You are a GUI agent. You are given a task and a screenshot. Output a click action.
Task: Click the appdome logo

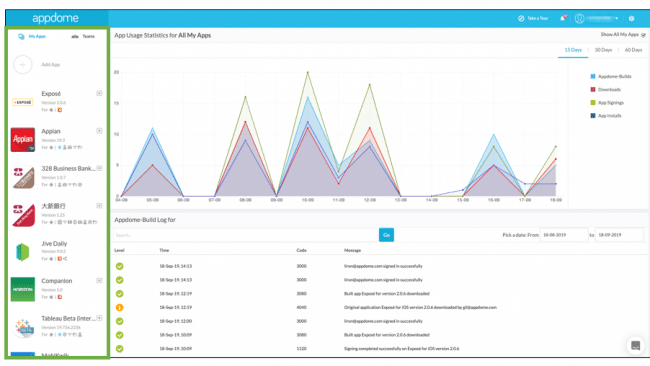coord(55,18)
